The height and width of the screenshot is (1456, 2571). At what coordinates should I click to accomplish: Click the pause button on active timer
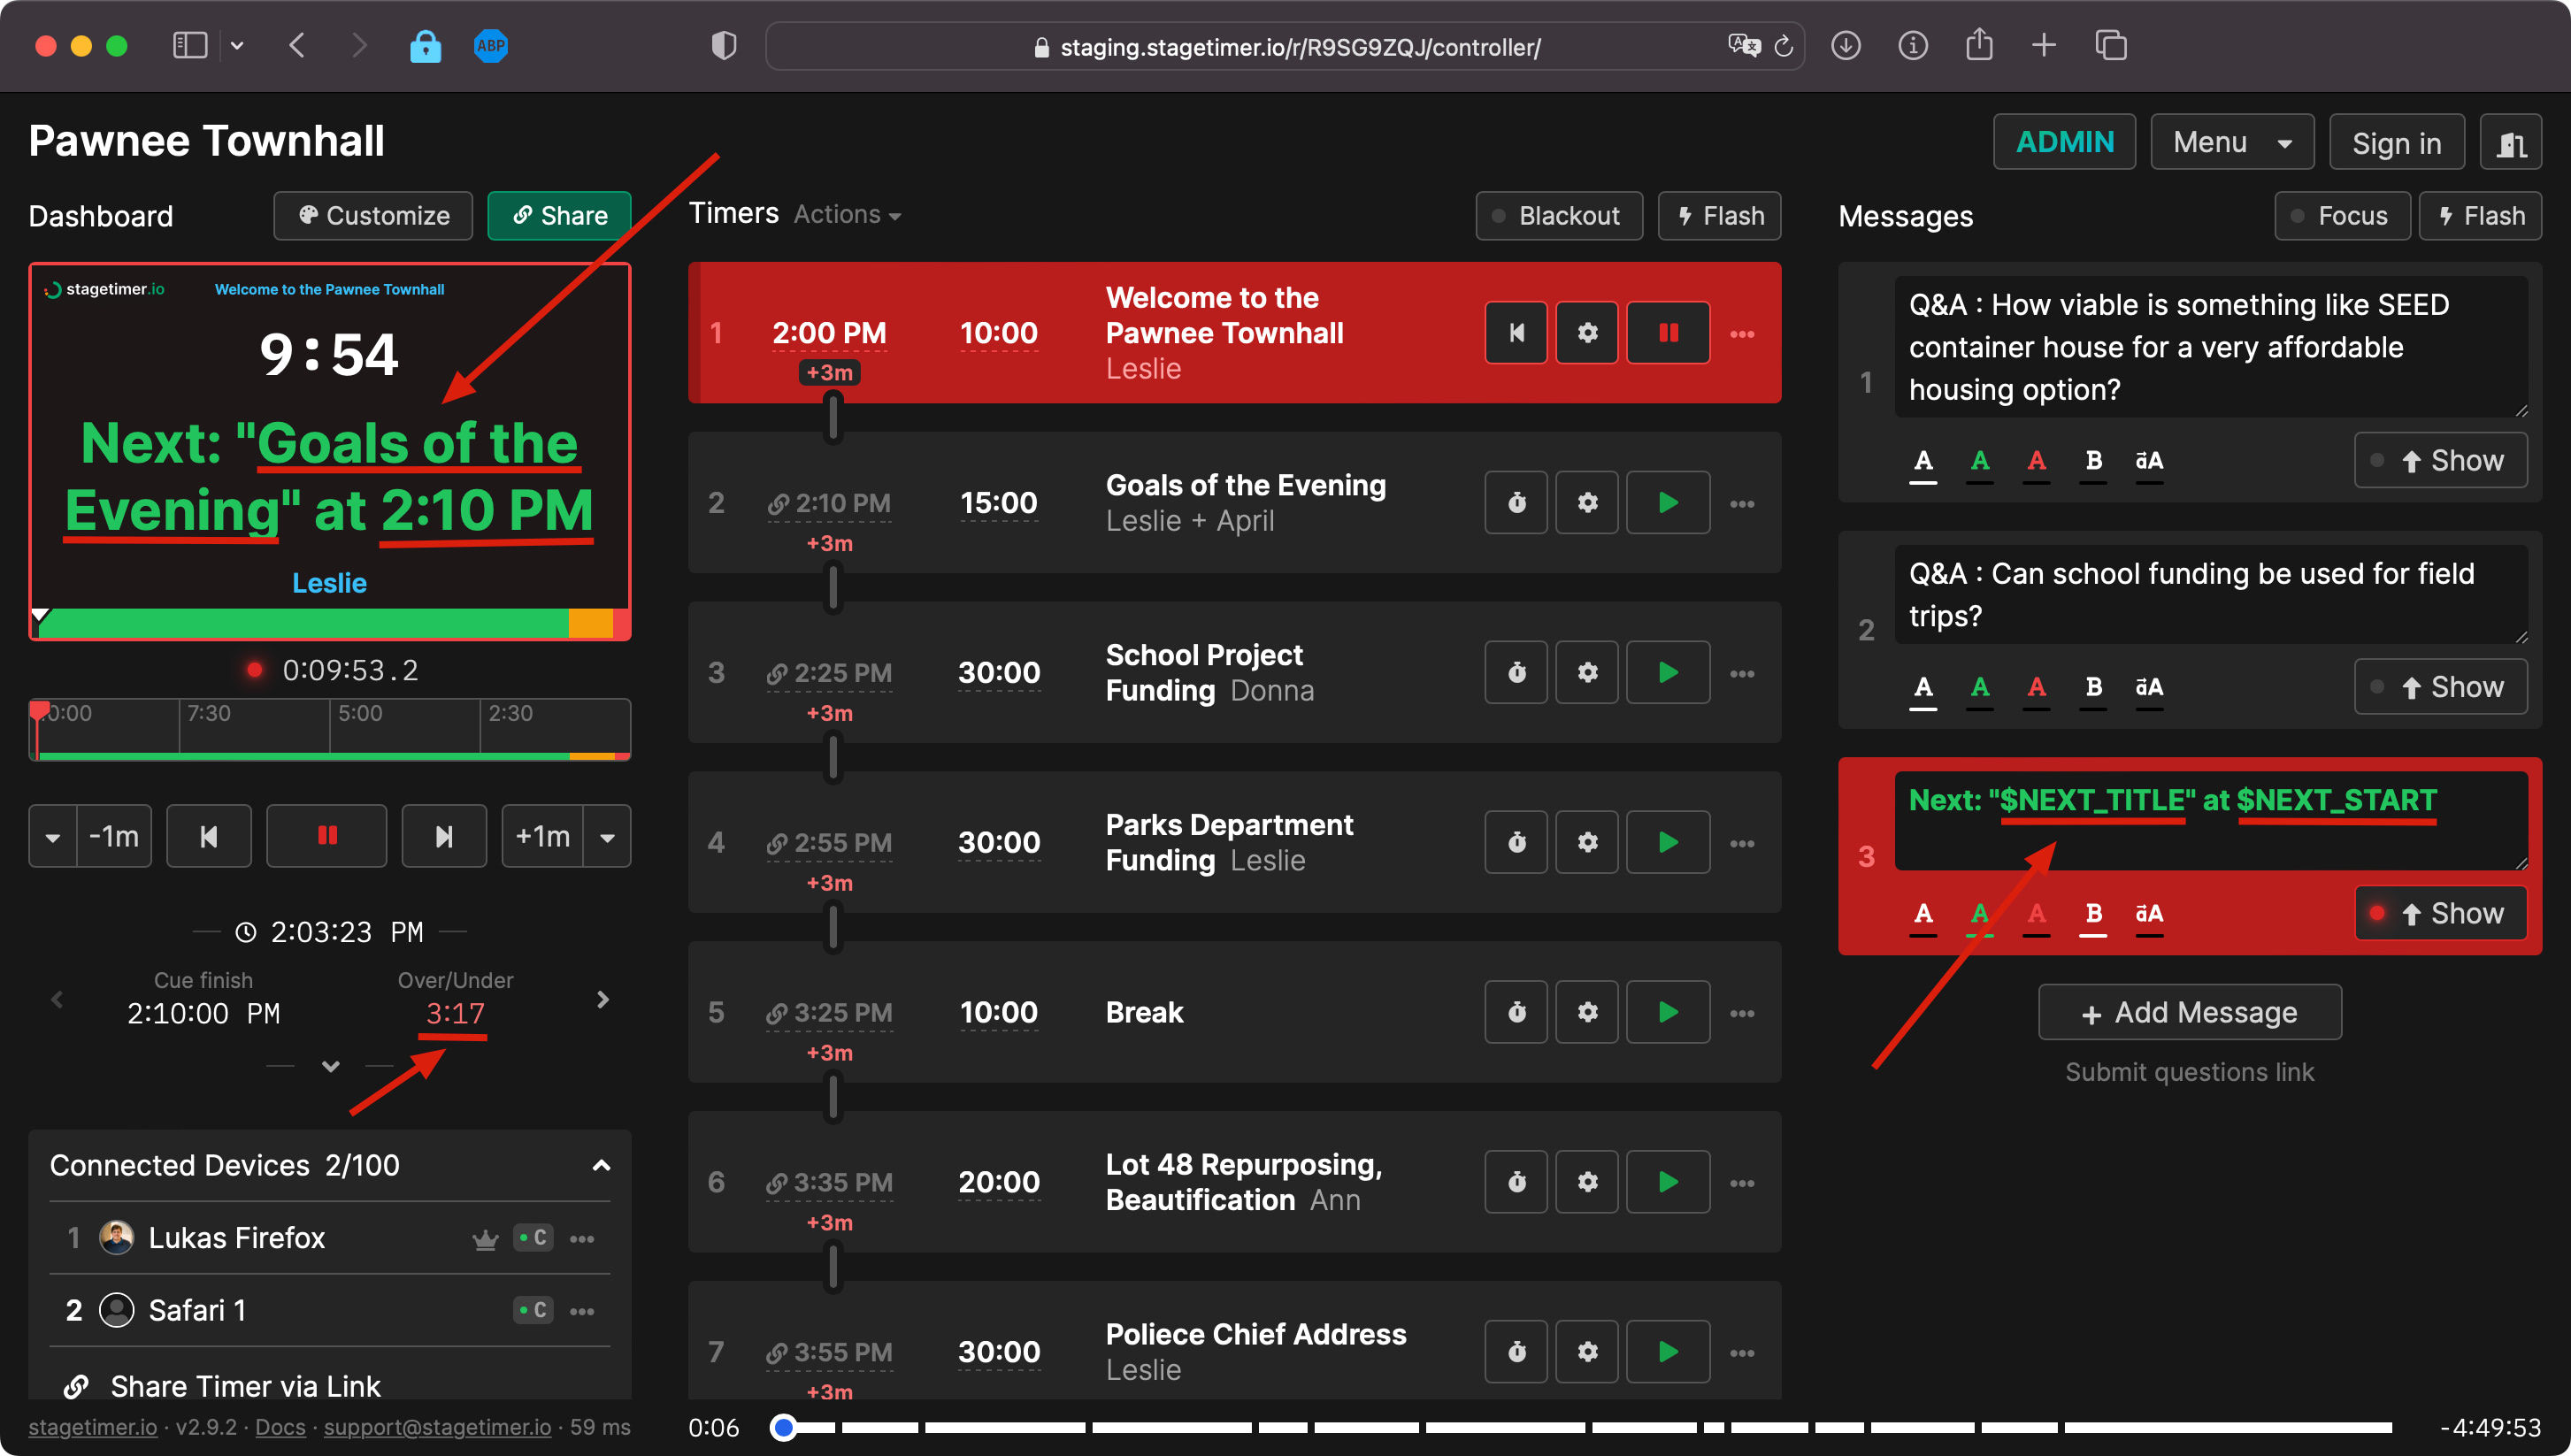click(1667, 330)
